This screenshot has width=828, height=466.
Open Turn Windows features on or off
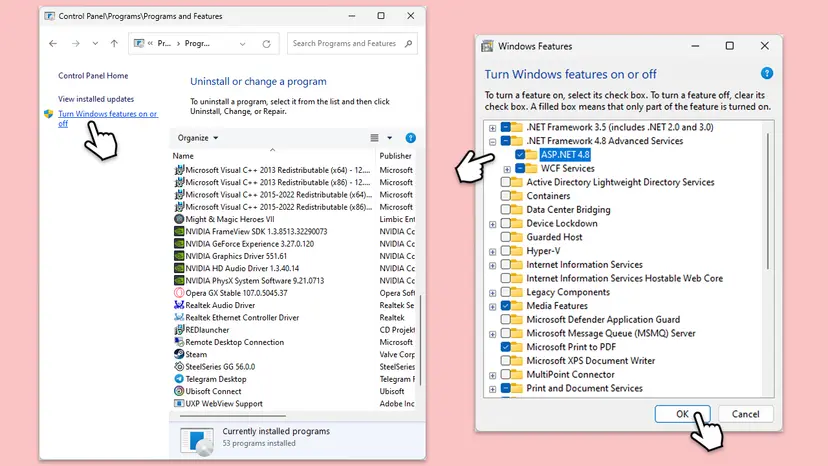[108, 118]
